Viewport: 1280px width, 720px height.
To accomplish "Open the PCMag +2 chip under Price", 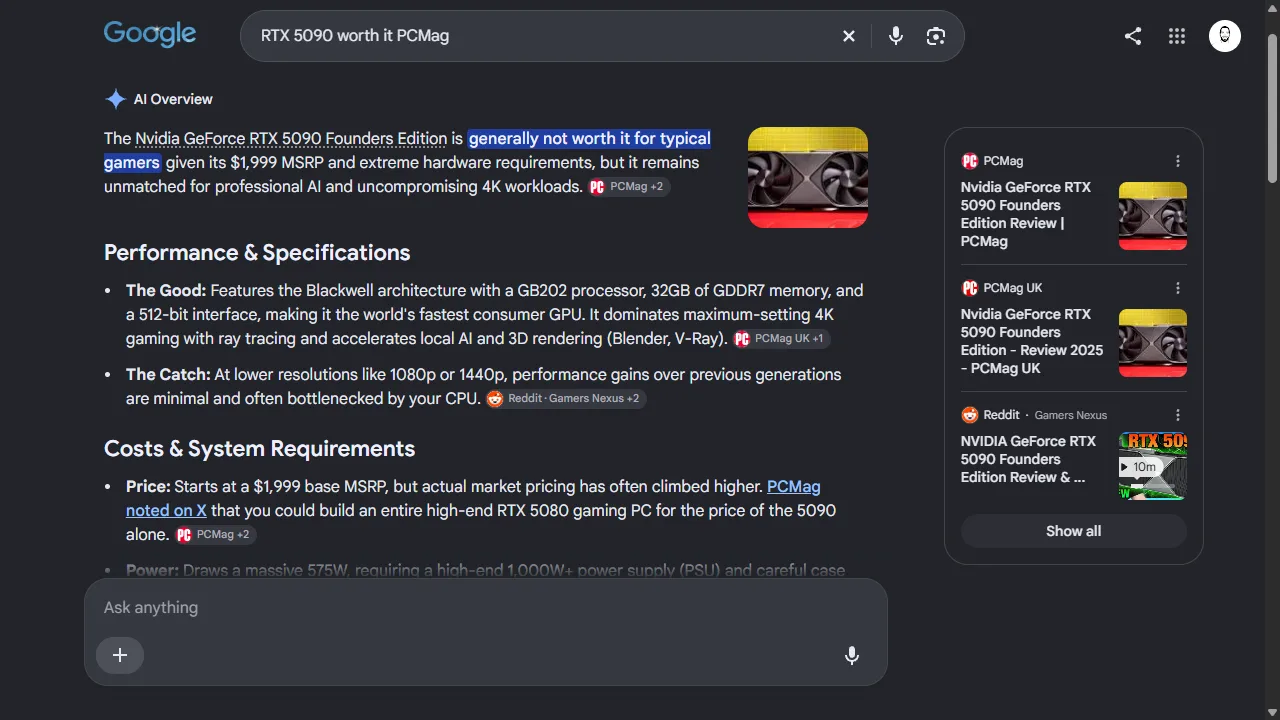I will (x=216, y=535).
